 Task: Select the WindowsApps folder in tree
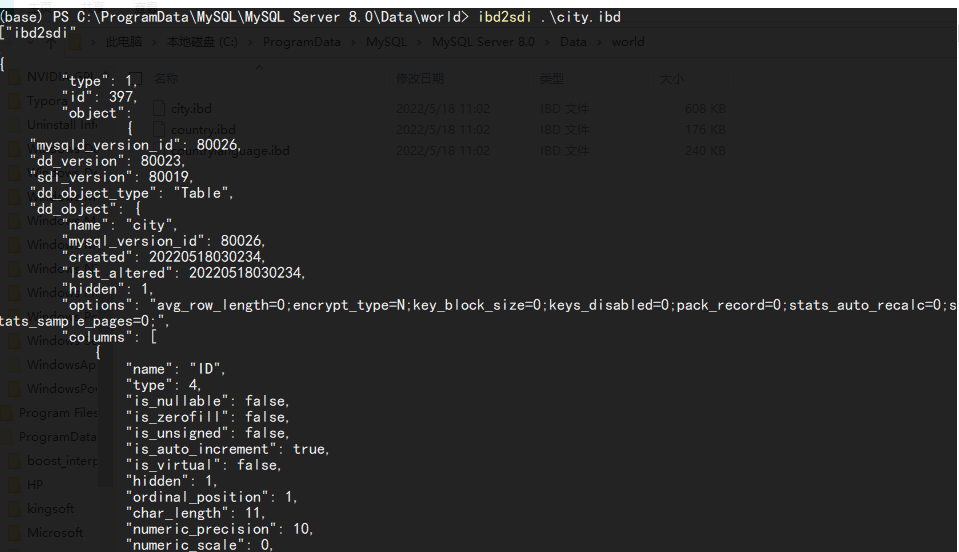pos(60,365)
